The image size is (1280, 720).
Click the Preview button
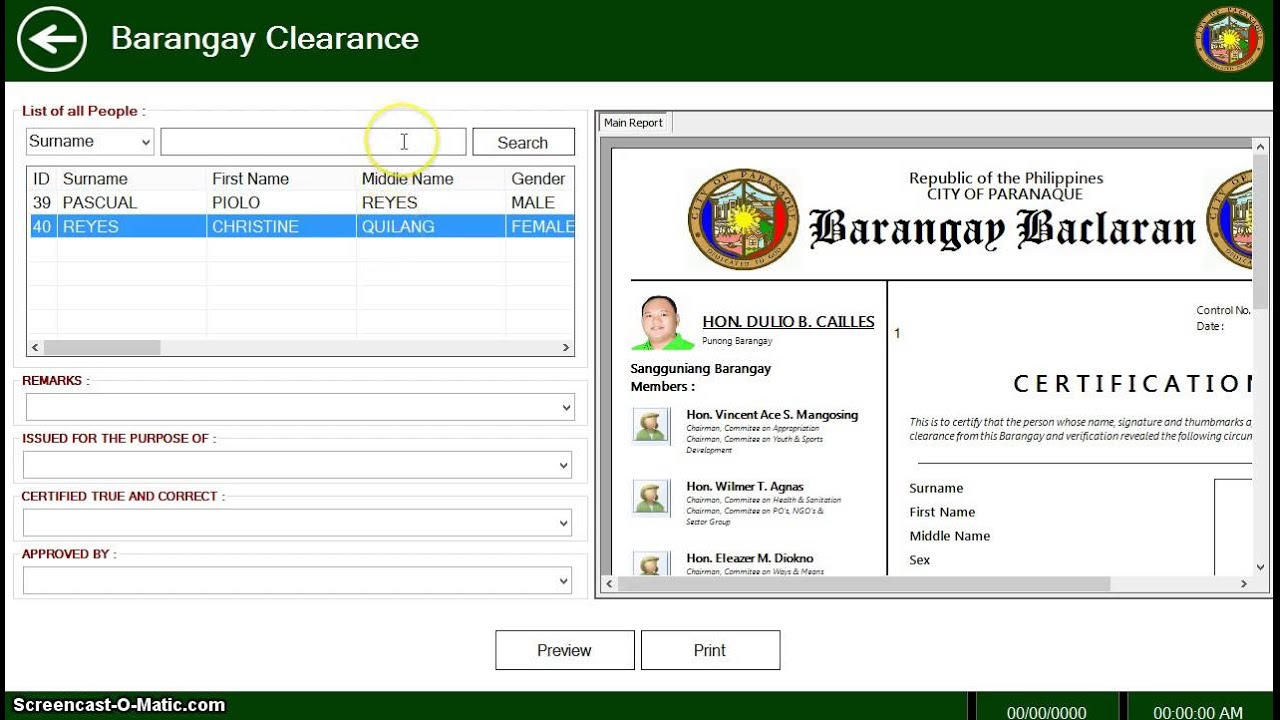[x=564, y=650]
